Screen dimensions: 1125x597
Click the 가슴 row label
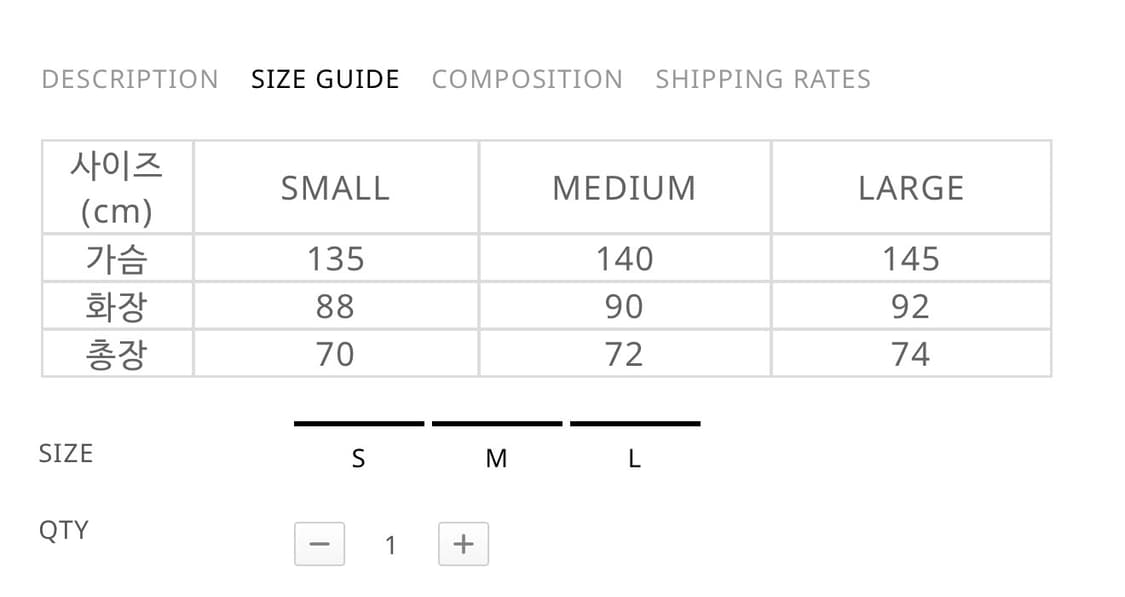point(117,259)
